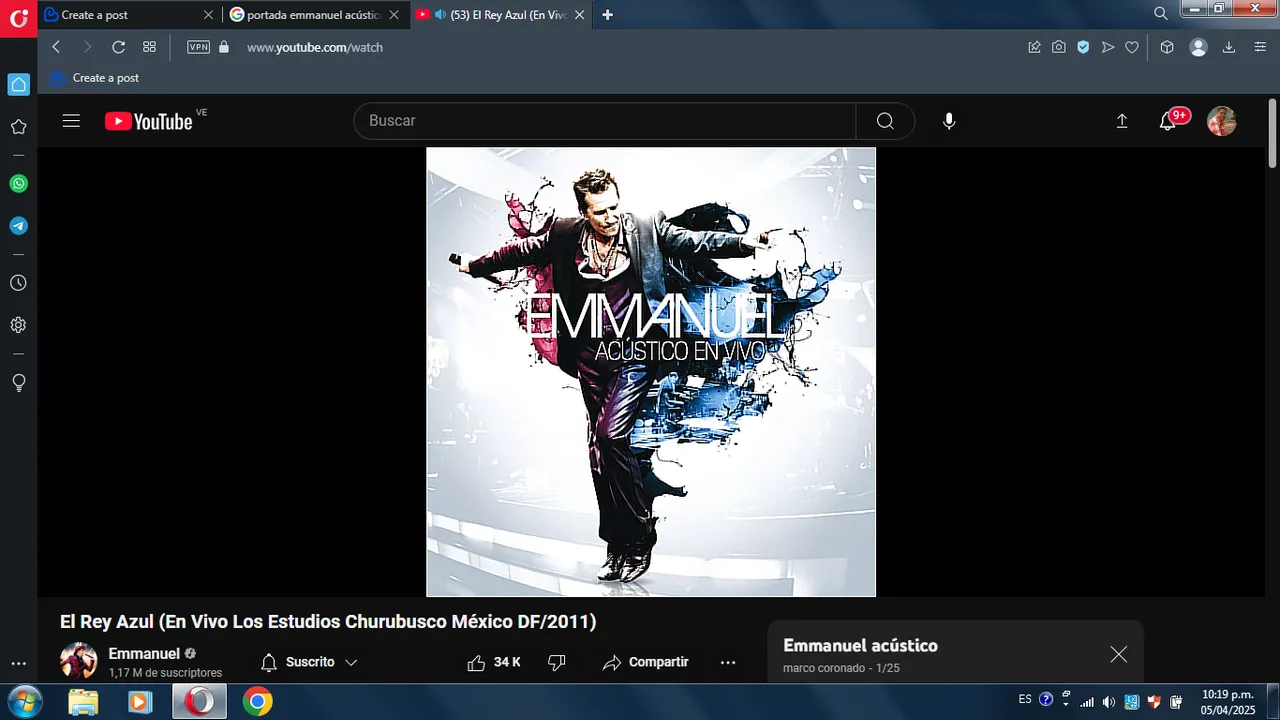Open browsing history clock icon in sidebar
This screenshot has width=1280, height=720.
[x=18, y=283]
